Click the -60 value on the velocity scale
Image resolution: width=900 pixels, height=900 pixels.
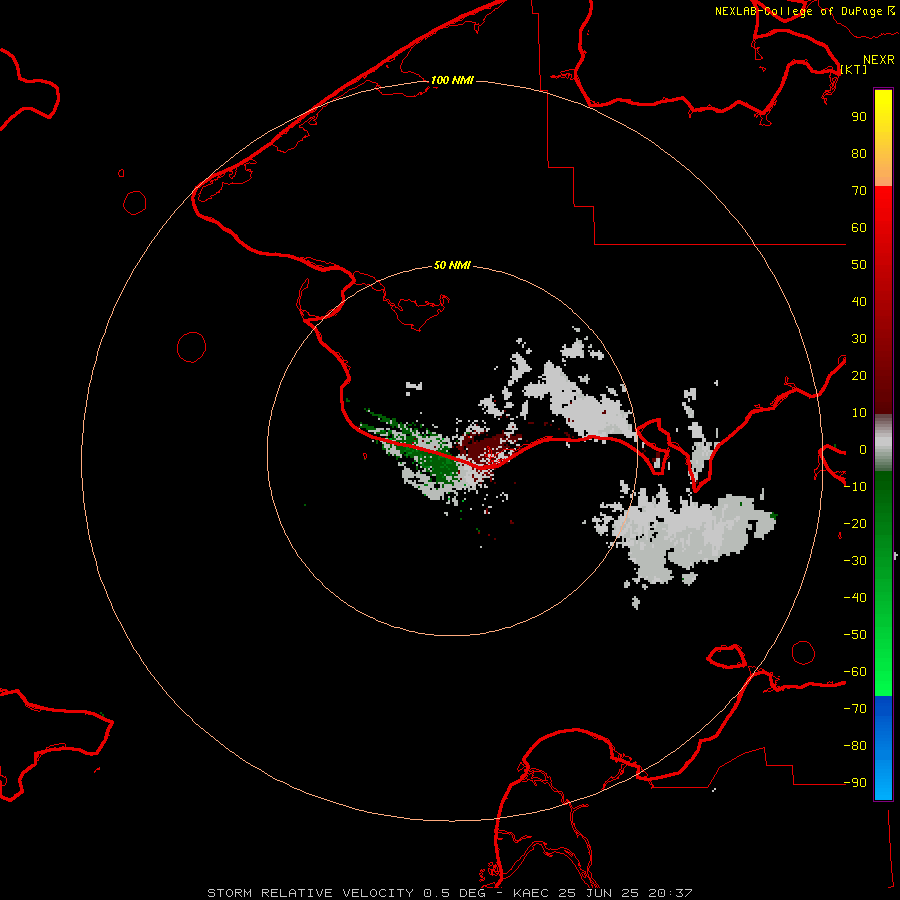855,672
